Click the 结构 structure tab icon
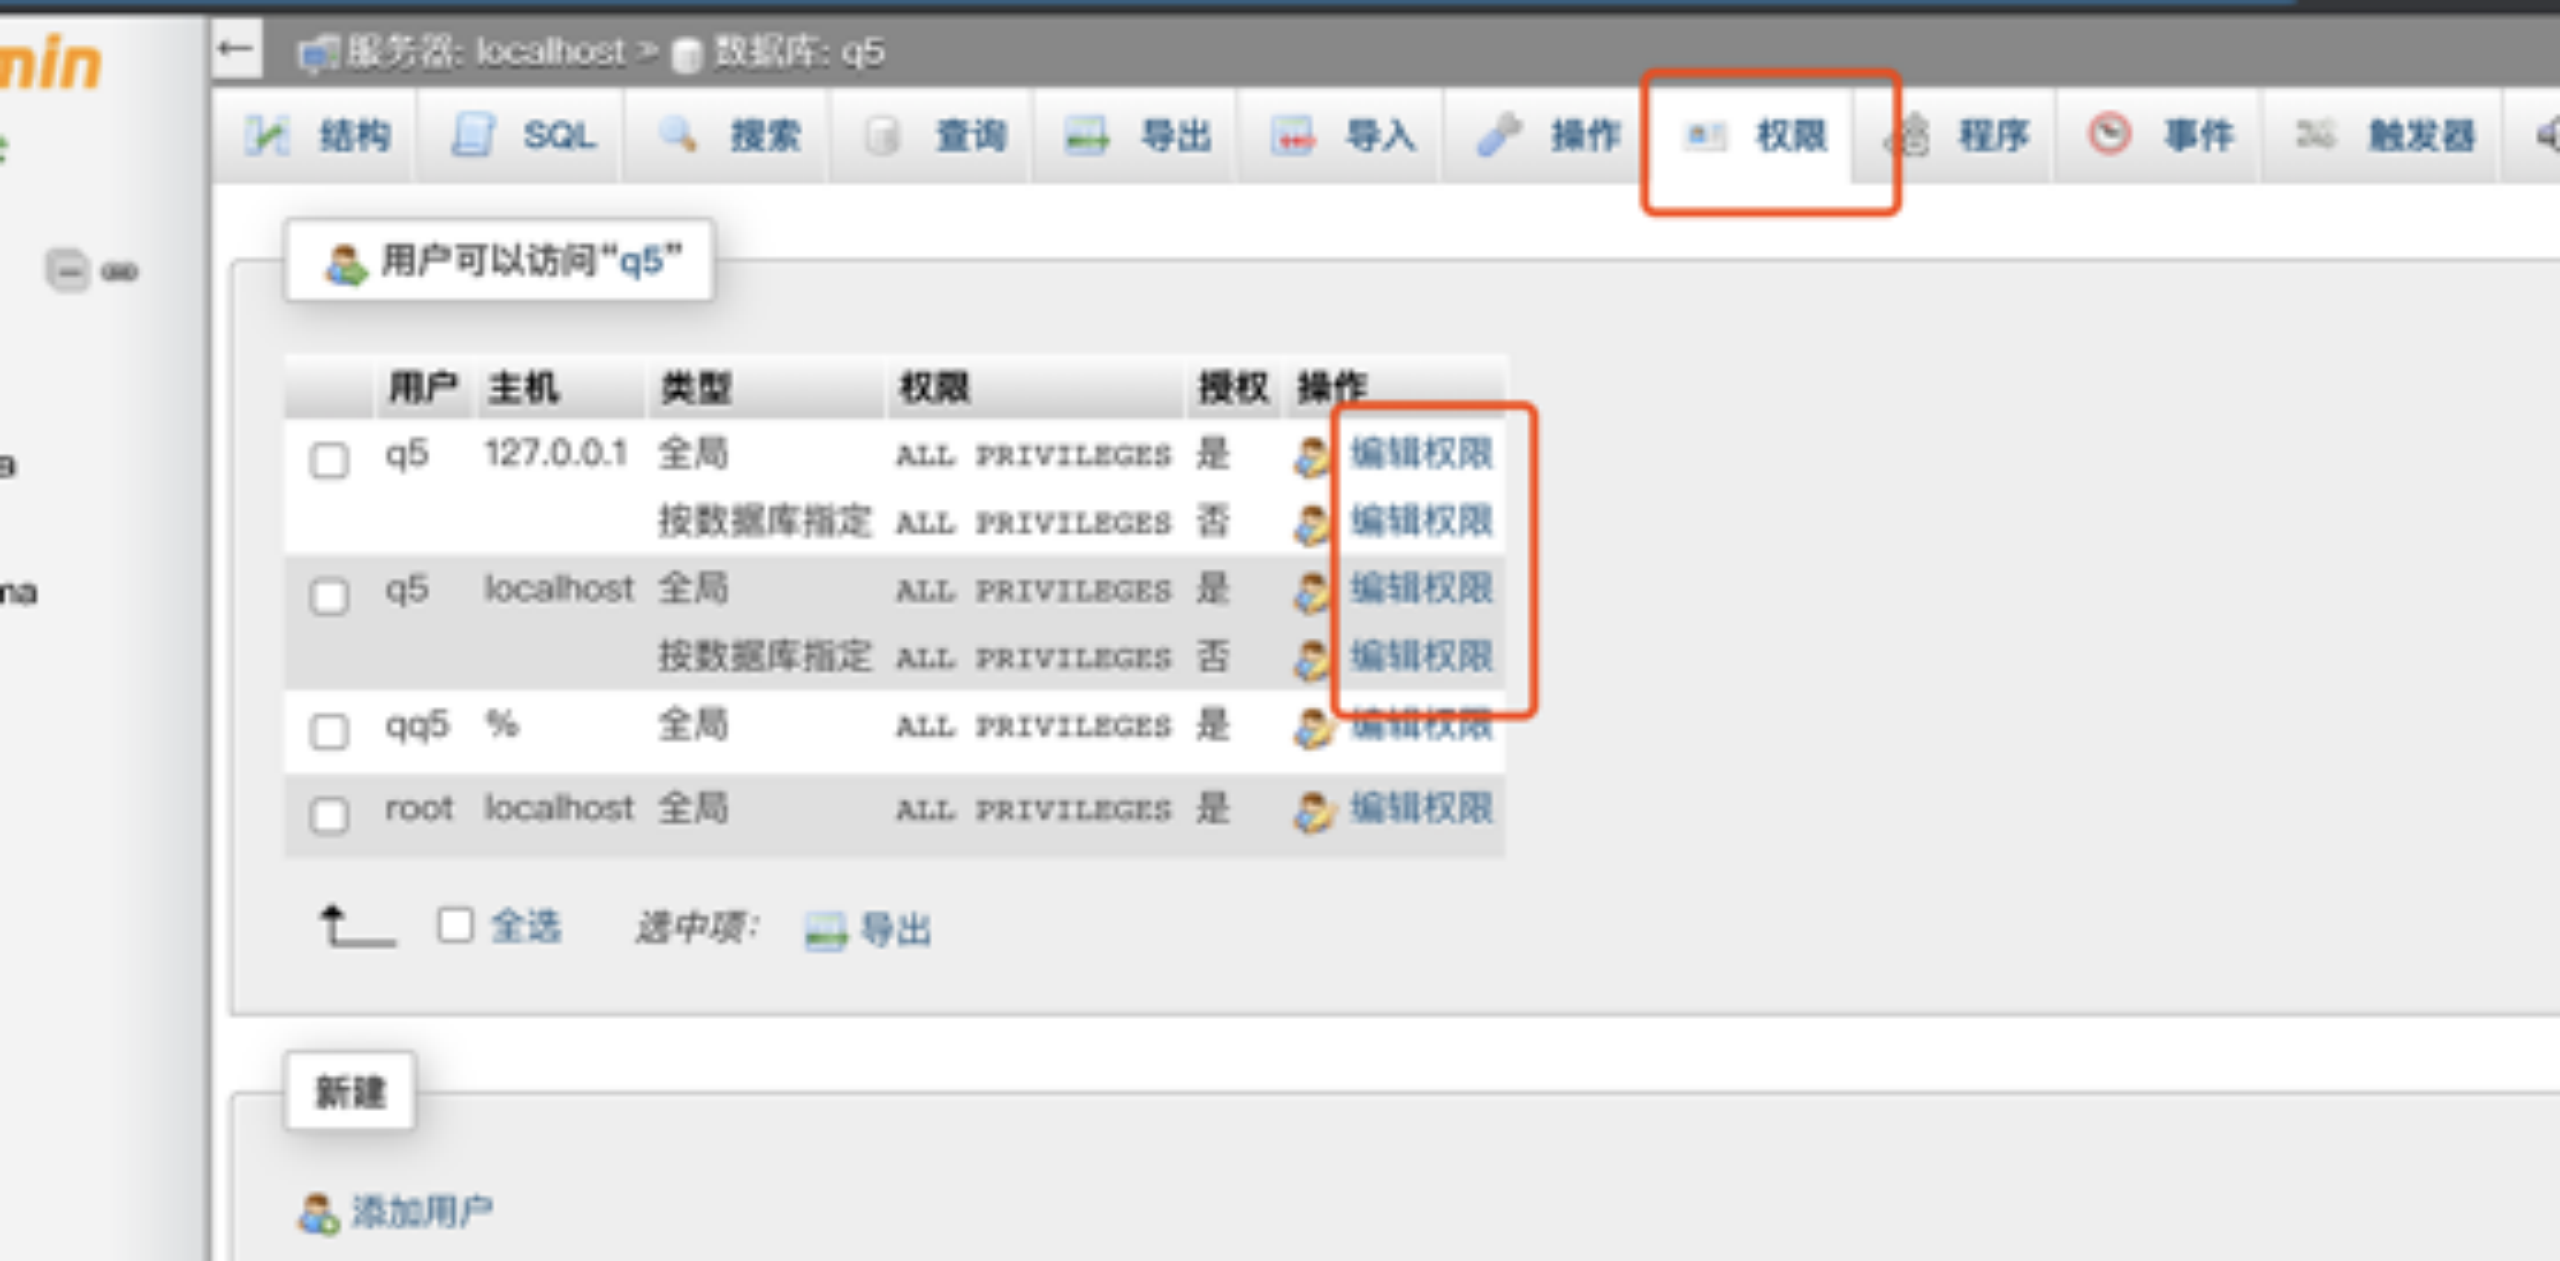The image size is (2560, 1261). click(267, 135)
